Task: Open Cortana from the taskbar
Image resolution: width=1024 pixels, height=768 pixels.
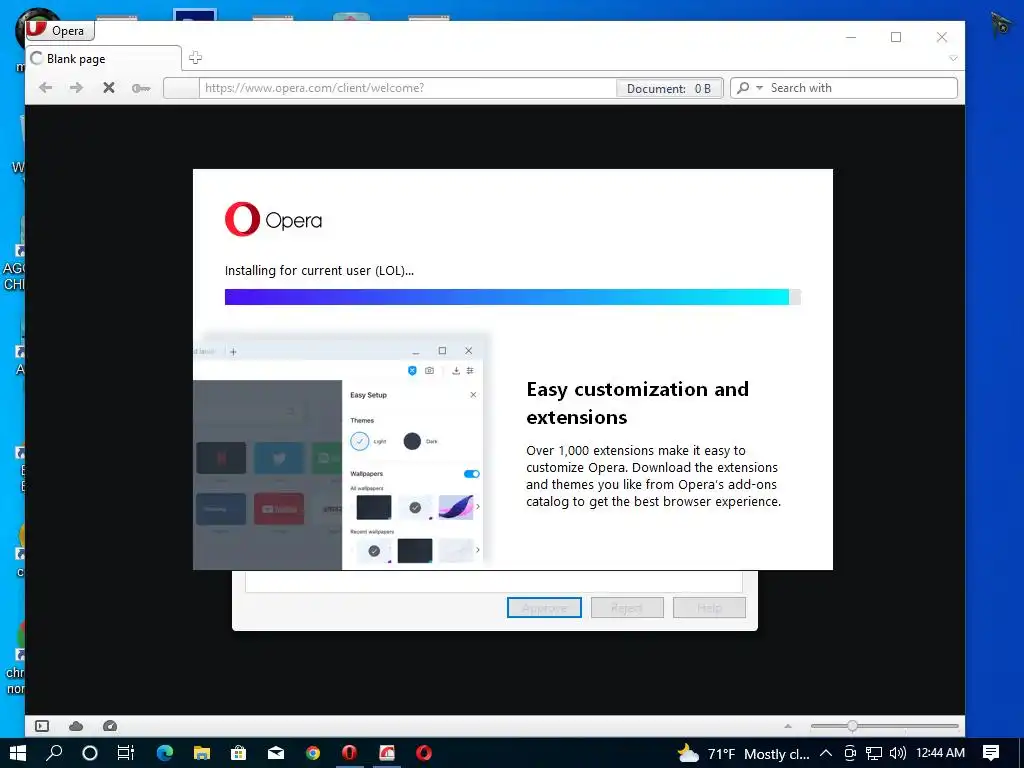Action: (x=89, y=753)
